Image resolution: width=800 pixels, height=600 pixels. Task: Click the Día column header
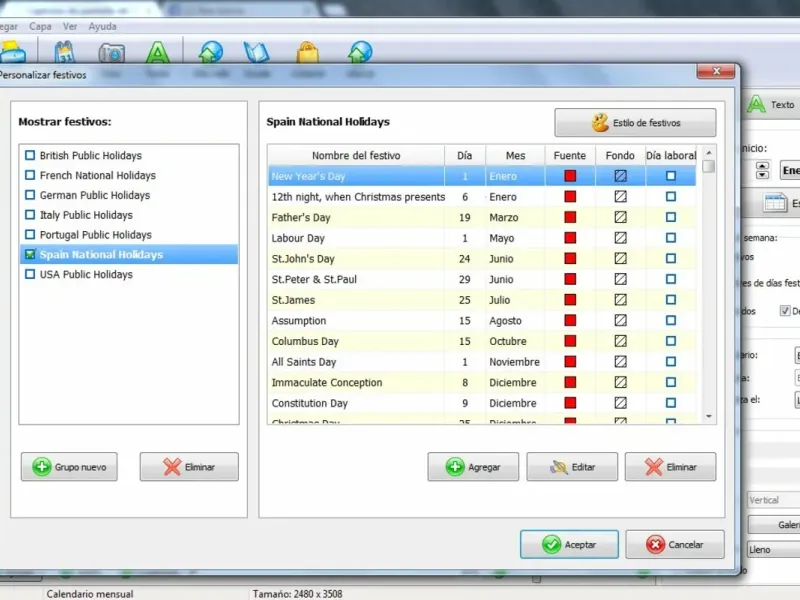click(465, 156)
